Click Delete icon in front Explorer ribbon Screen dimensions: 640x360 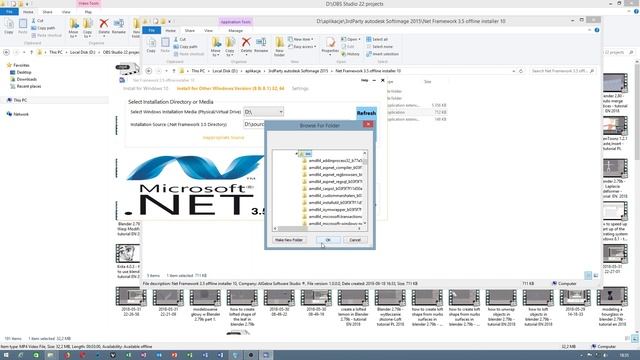click(x=246, y=46)
